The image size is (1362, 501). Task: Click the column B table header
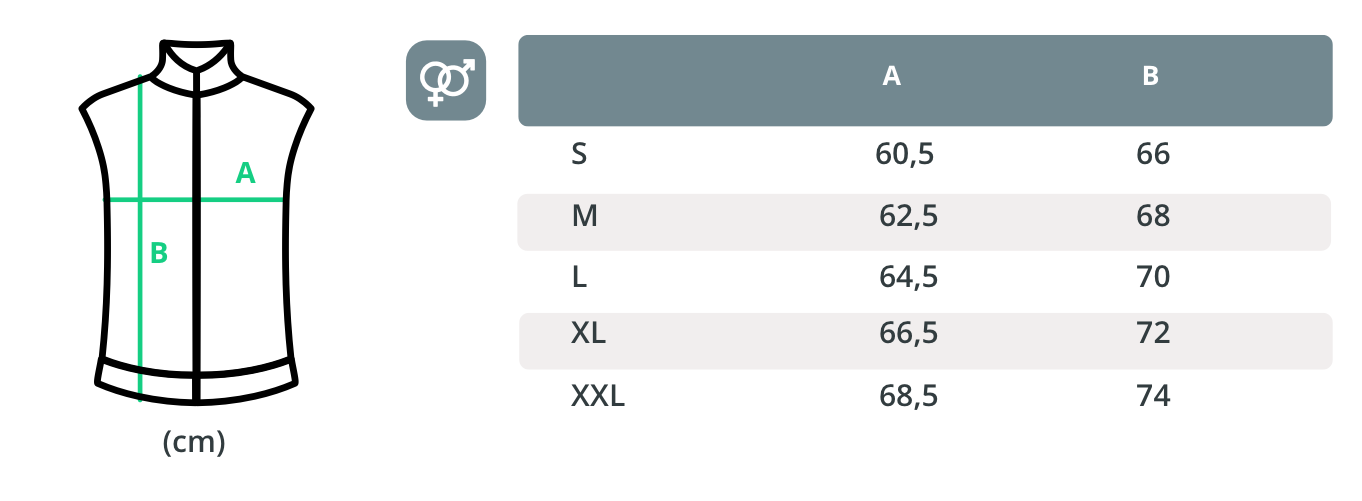coord(1150,77)
